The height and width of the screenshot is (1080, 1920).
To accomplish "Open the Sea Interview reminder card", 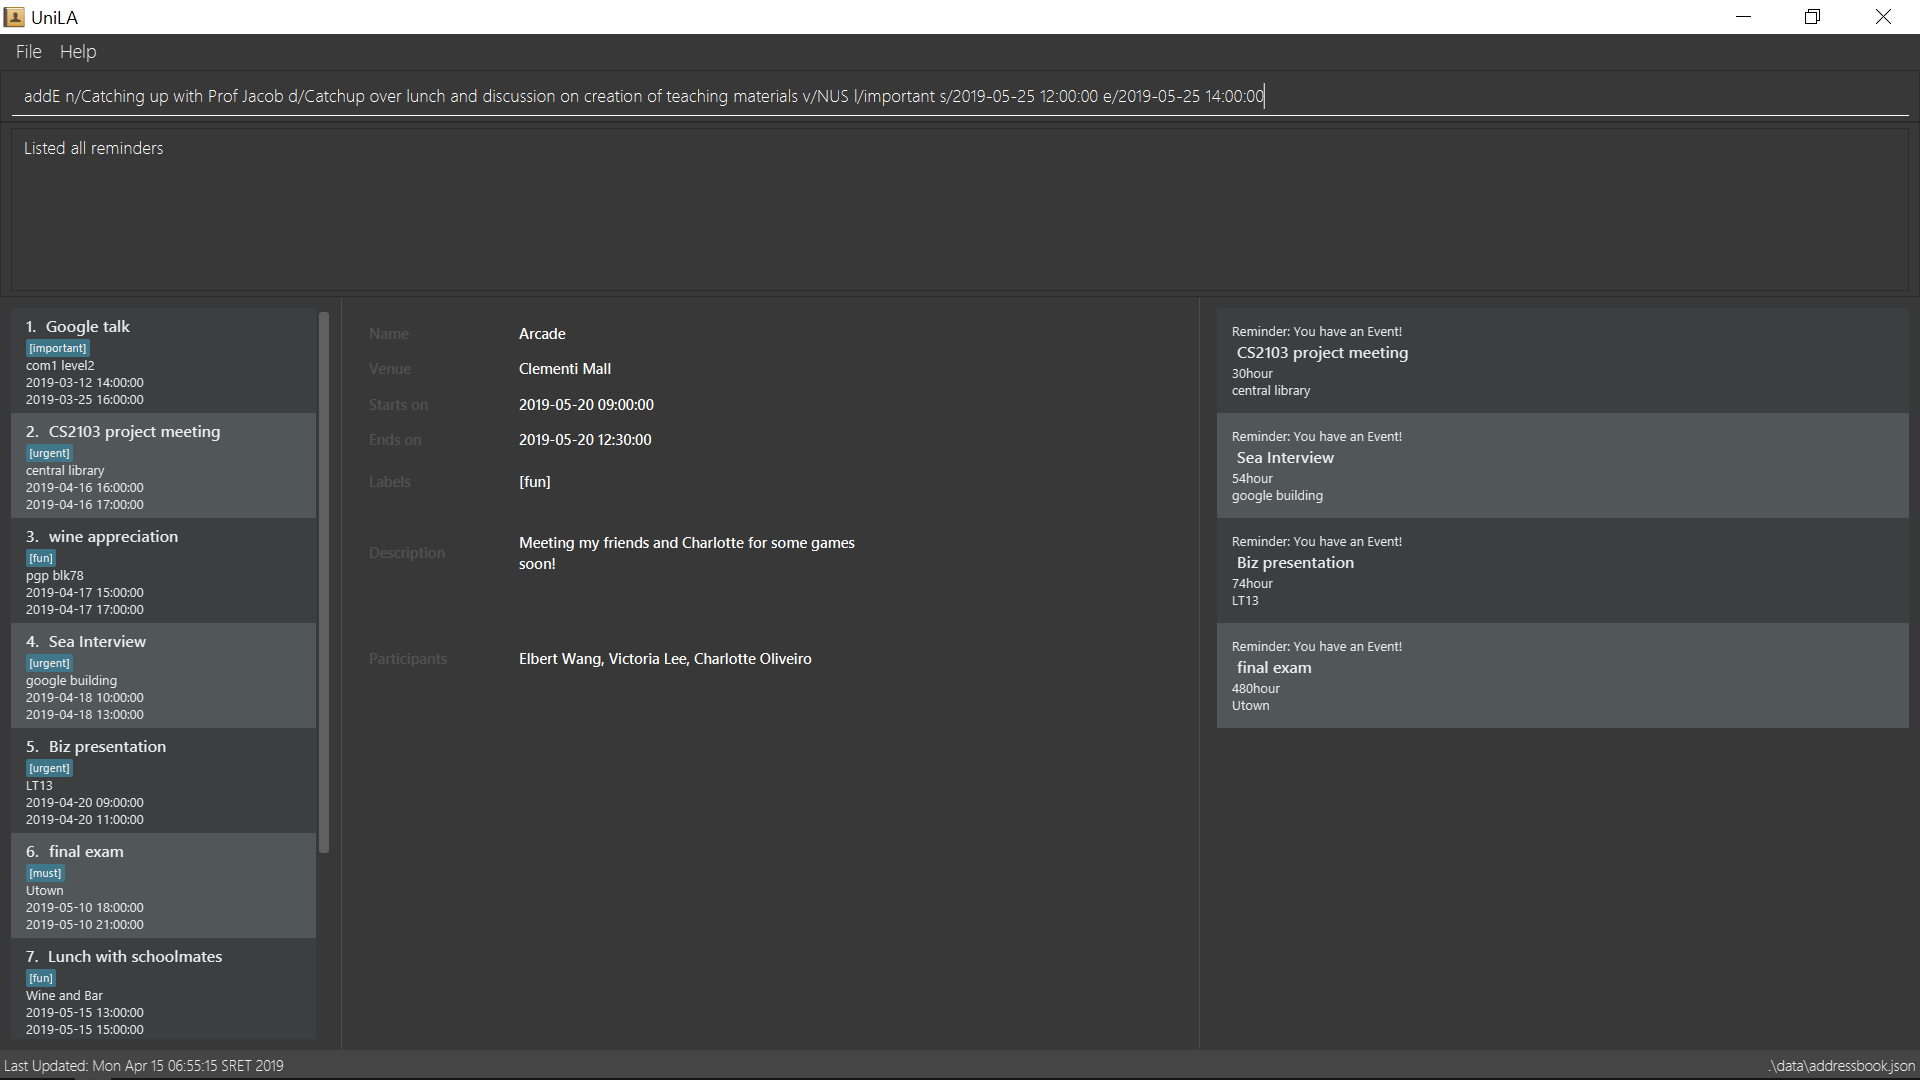I will [1562, 466].
